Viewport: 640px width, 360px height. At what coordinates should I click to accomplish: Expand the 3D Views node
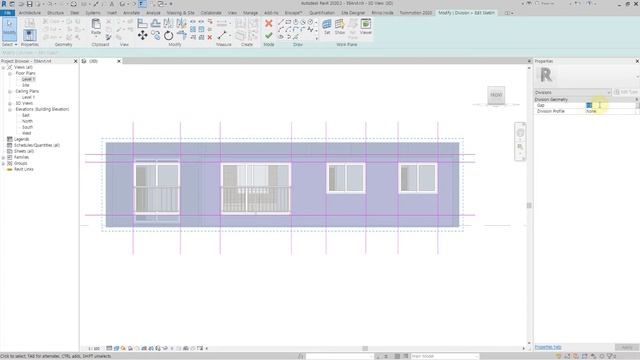(x=10, y=104)
